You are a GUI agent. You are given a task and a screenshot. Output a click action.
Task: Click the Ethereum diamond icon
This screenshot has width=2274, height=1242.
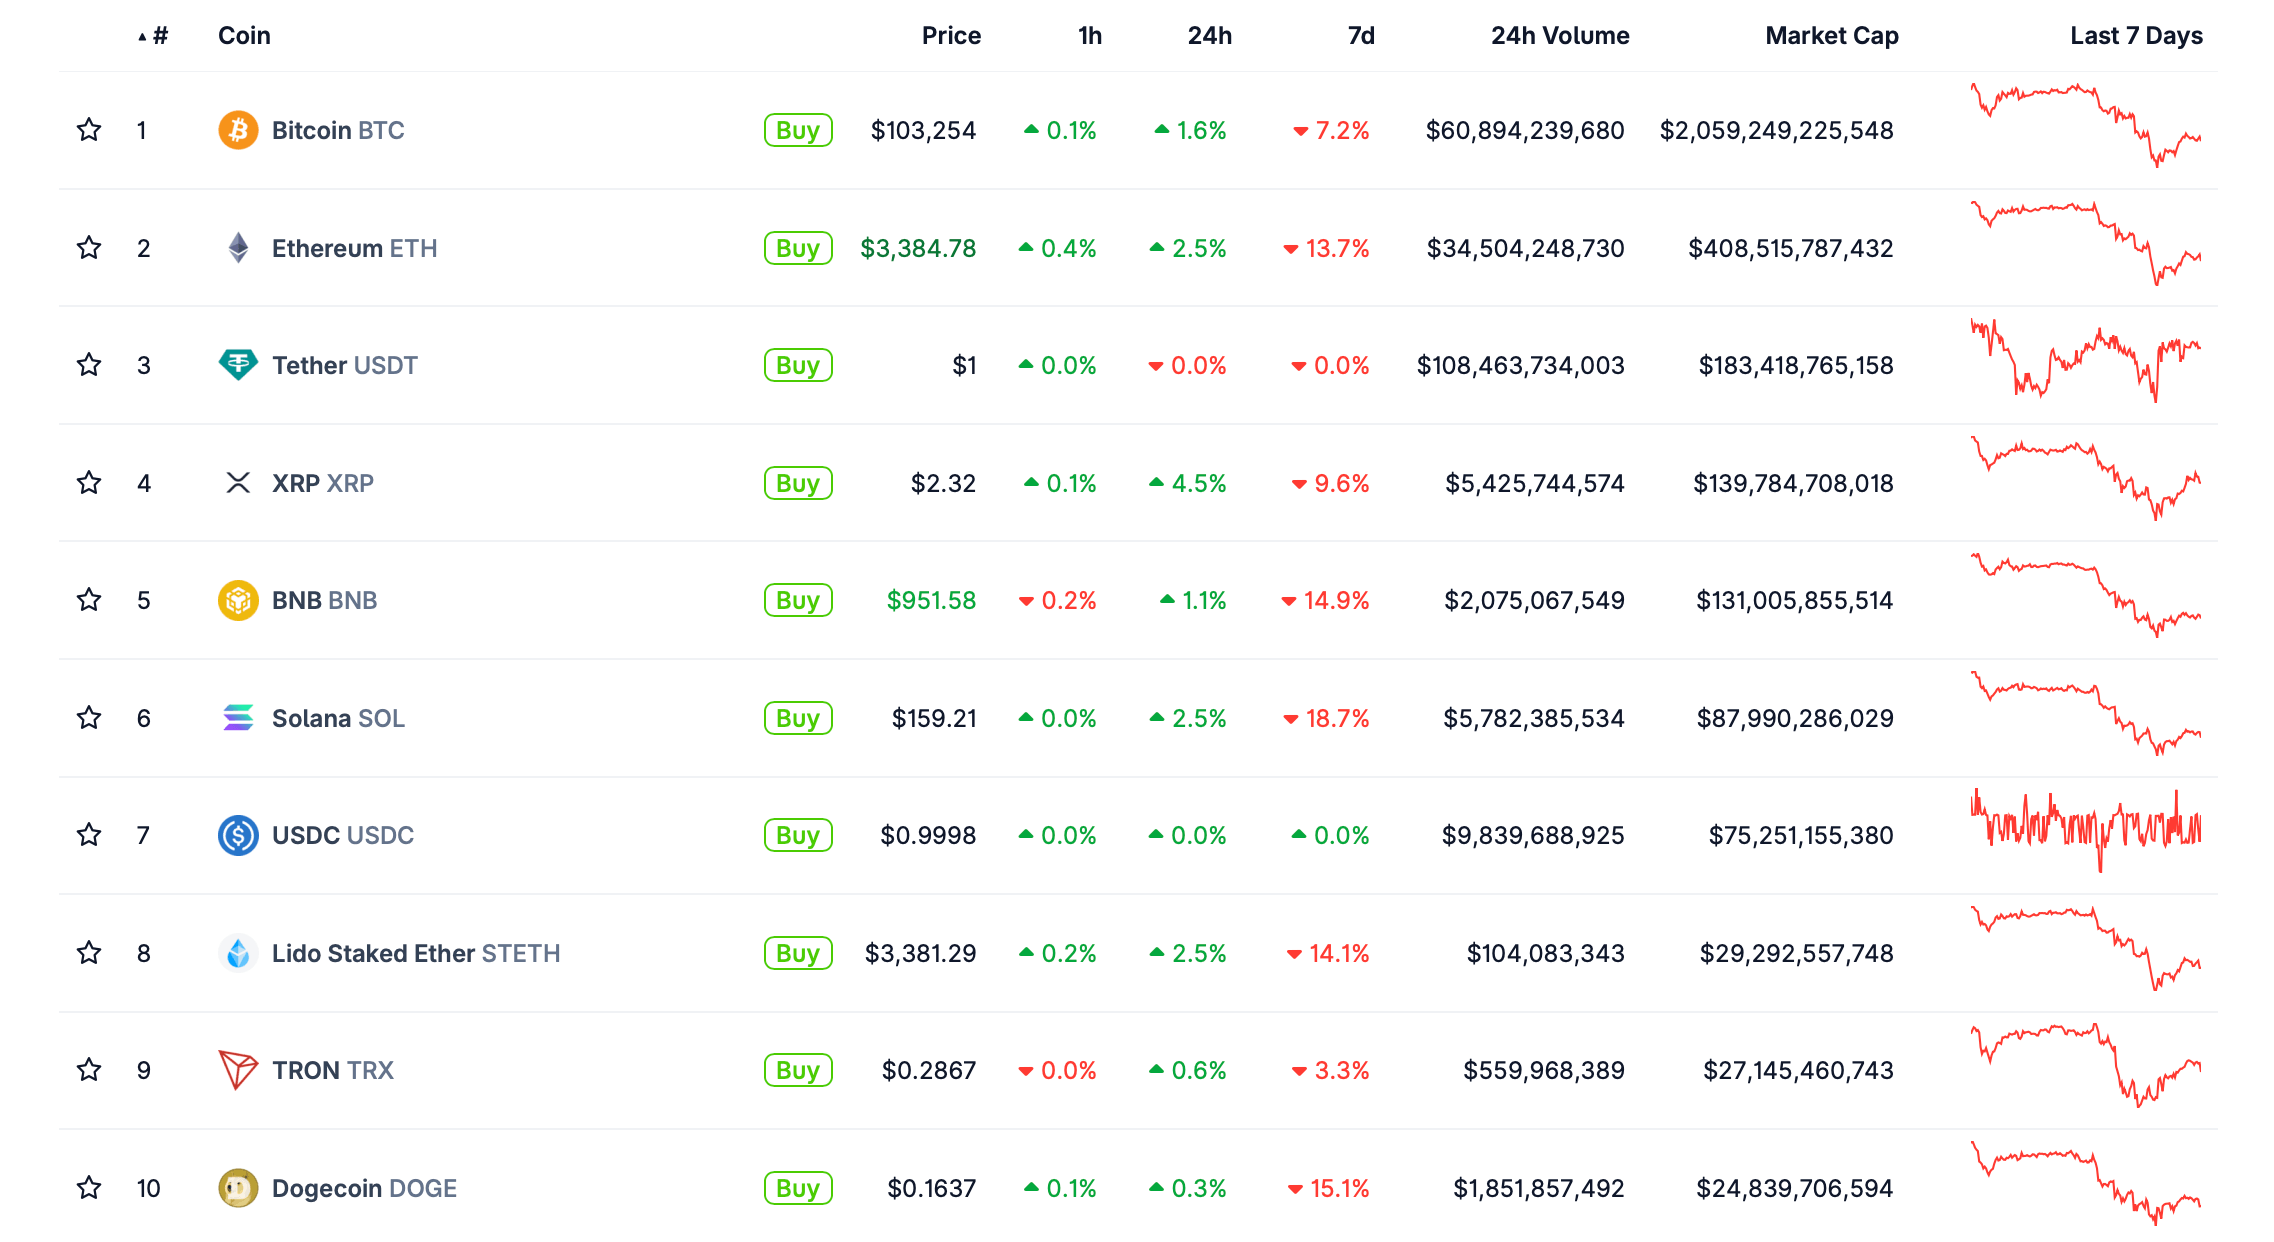click(238, 248)
